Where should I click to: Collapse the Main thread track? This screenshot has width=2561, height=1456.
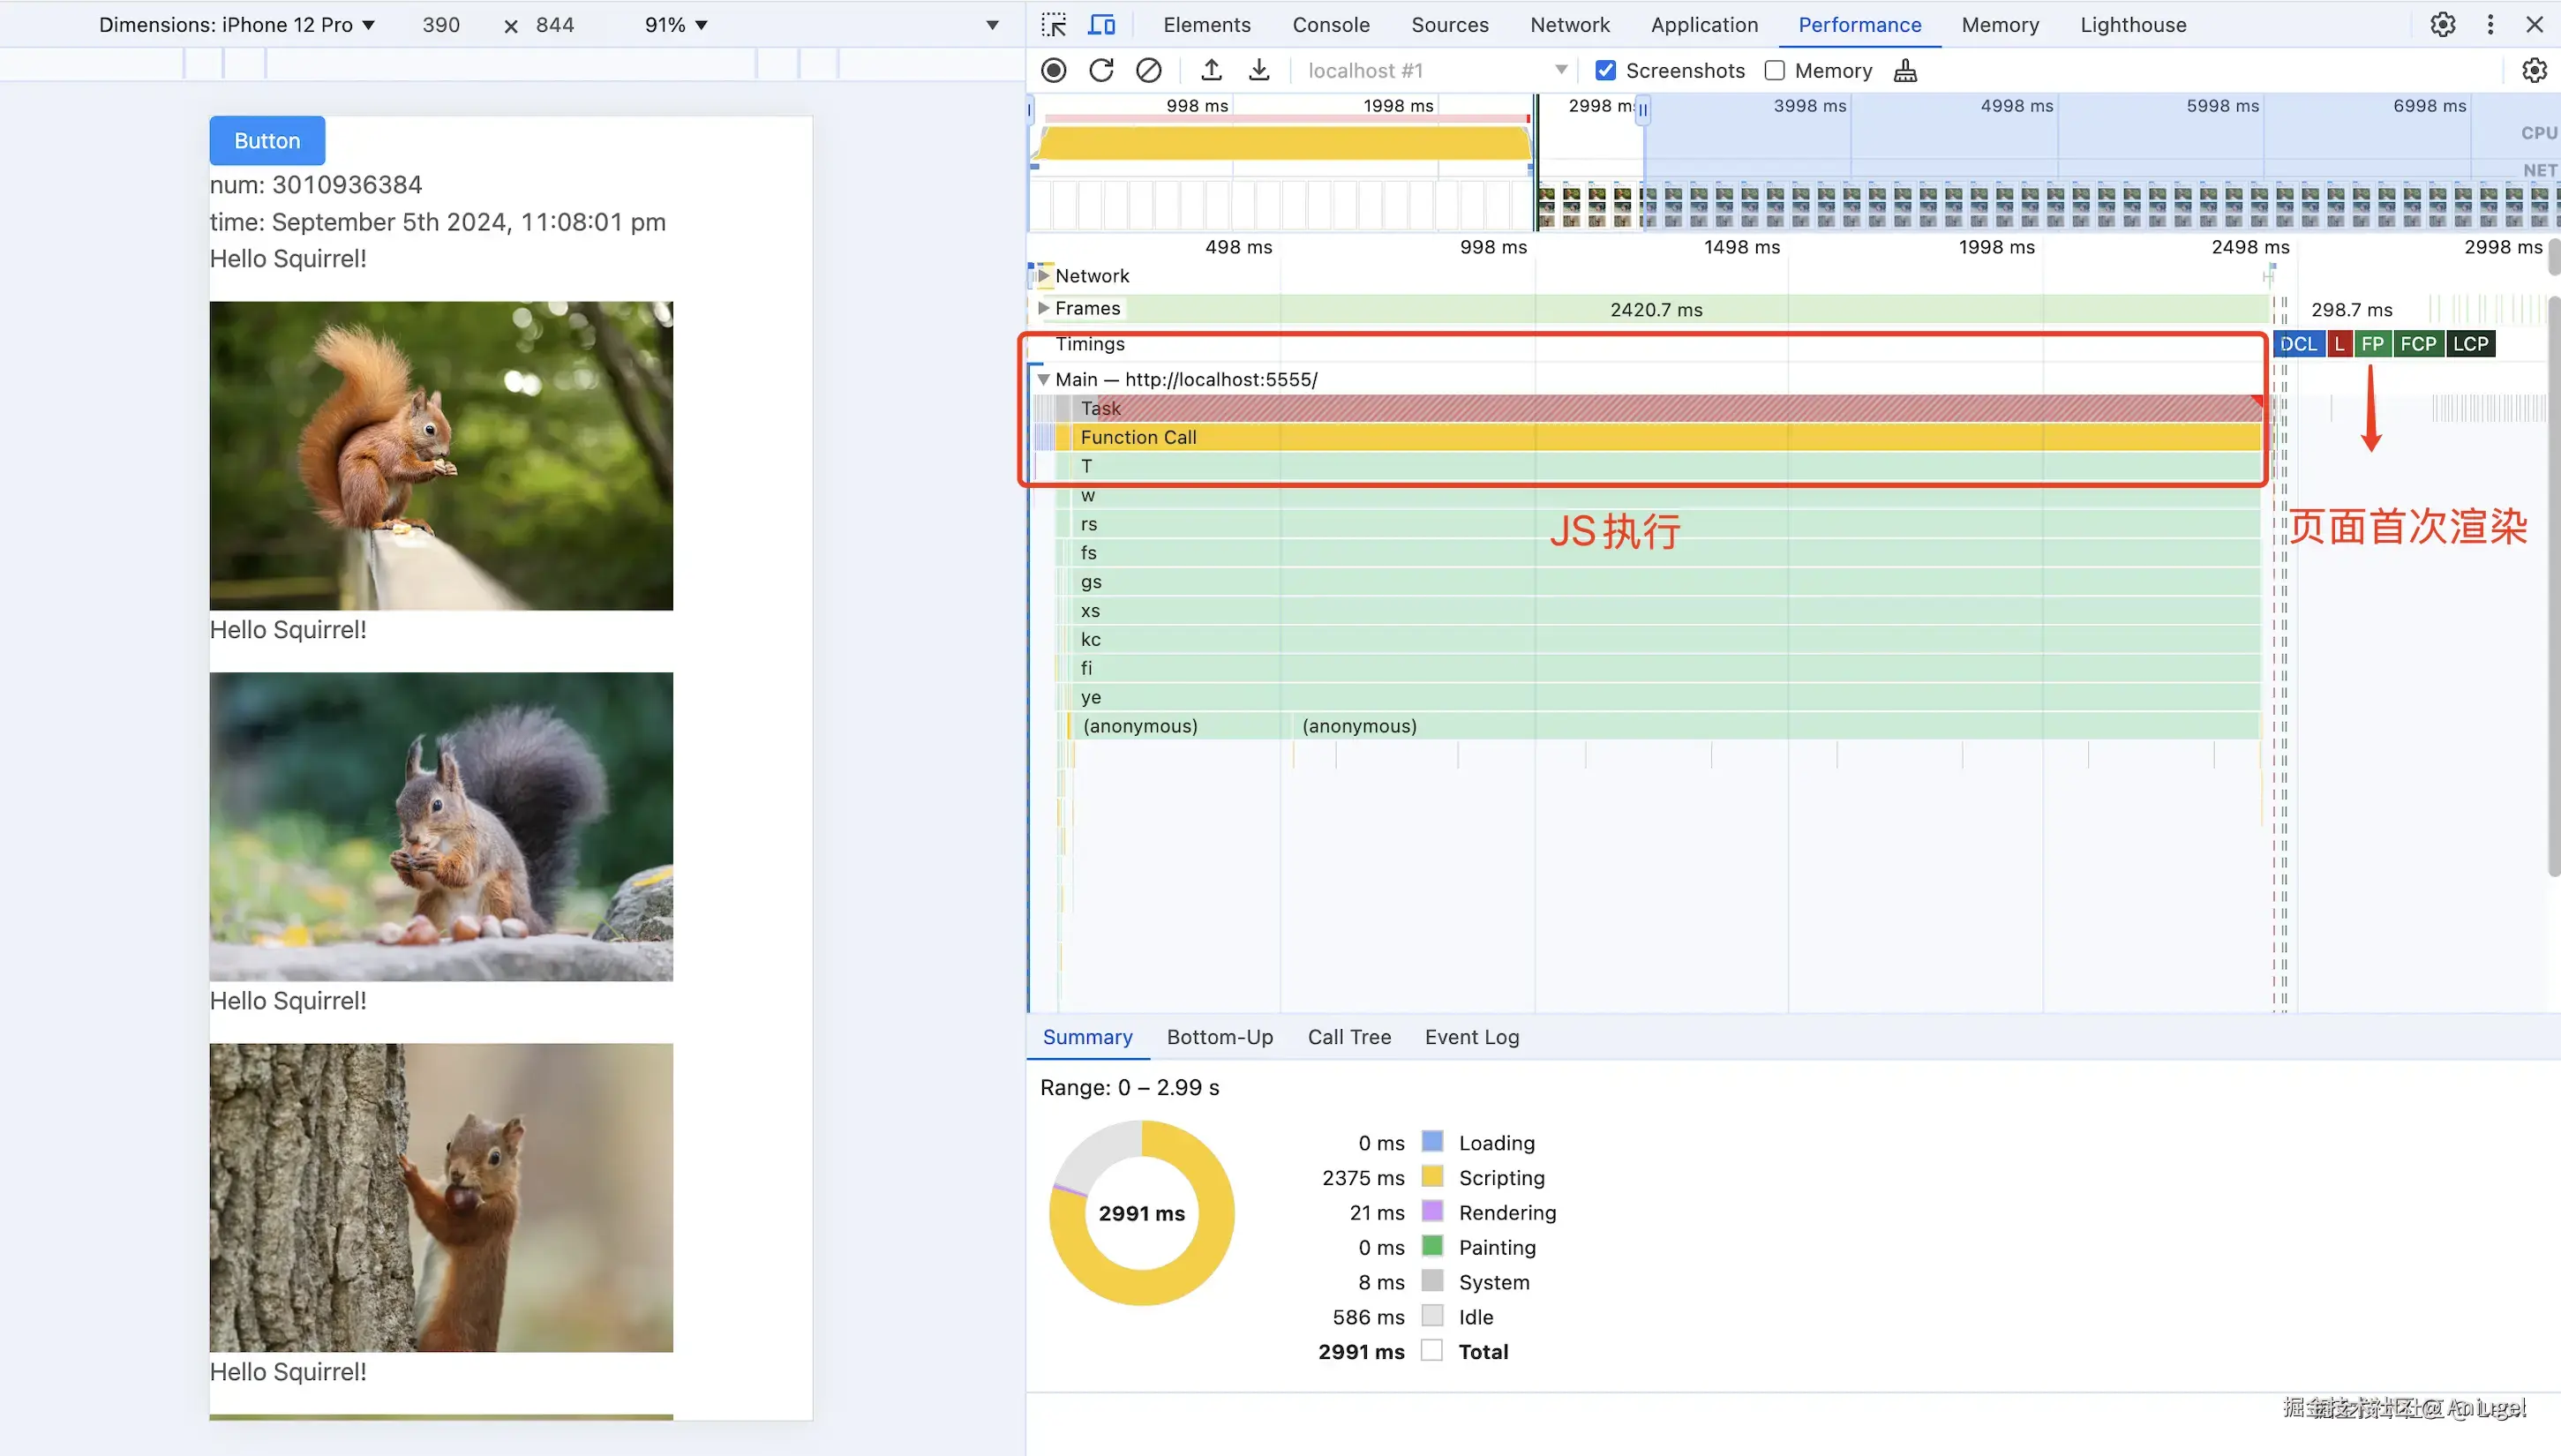[x=1043, y=379]
